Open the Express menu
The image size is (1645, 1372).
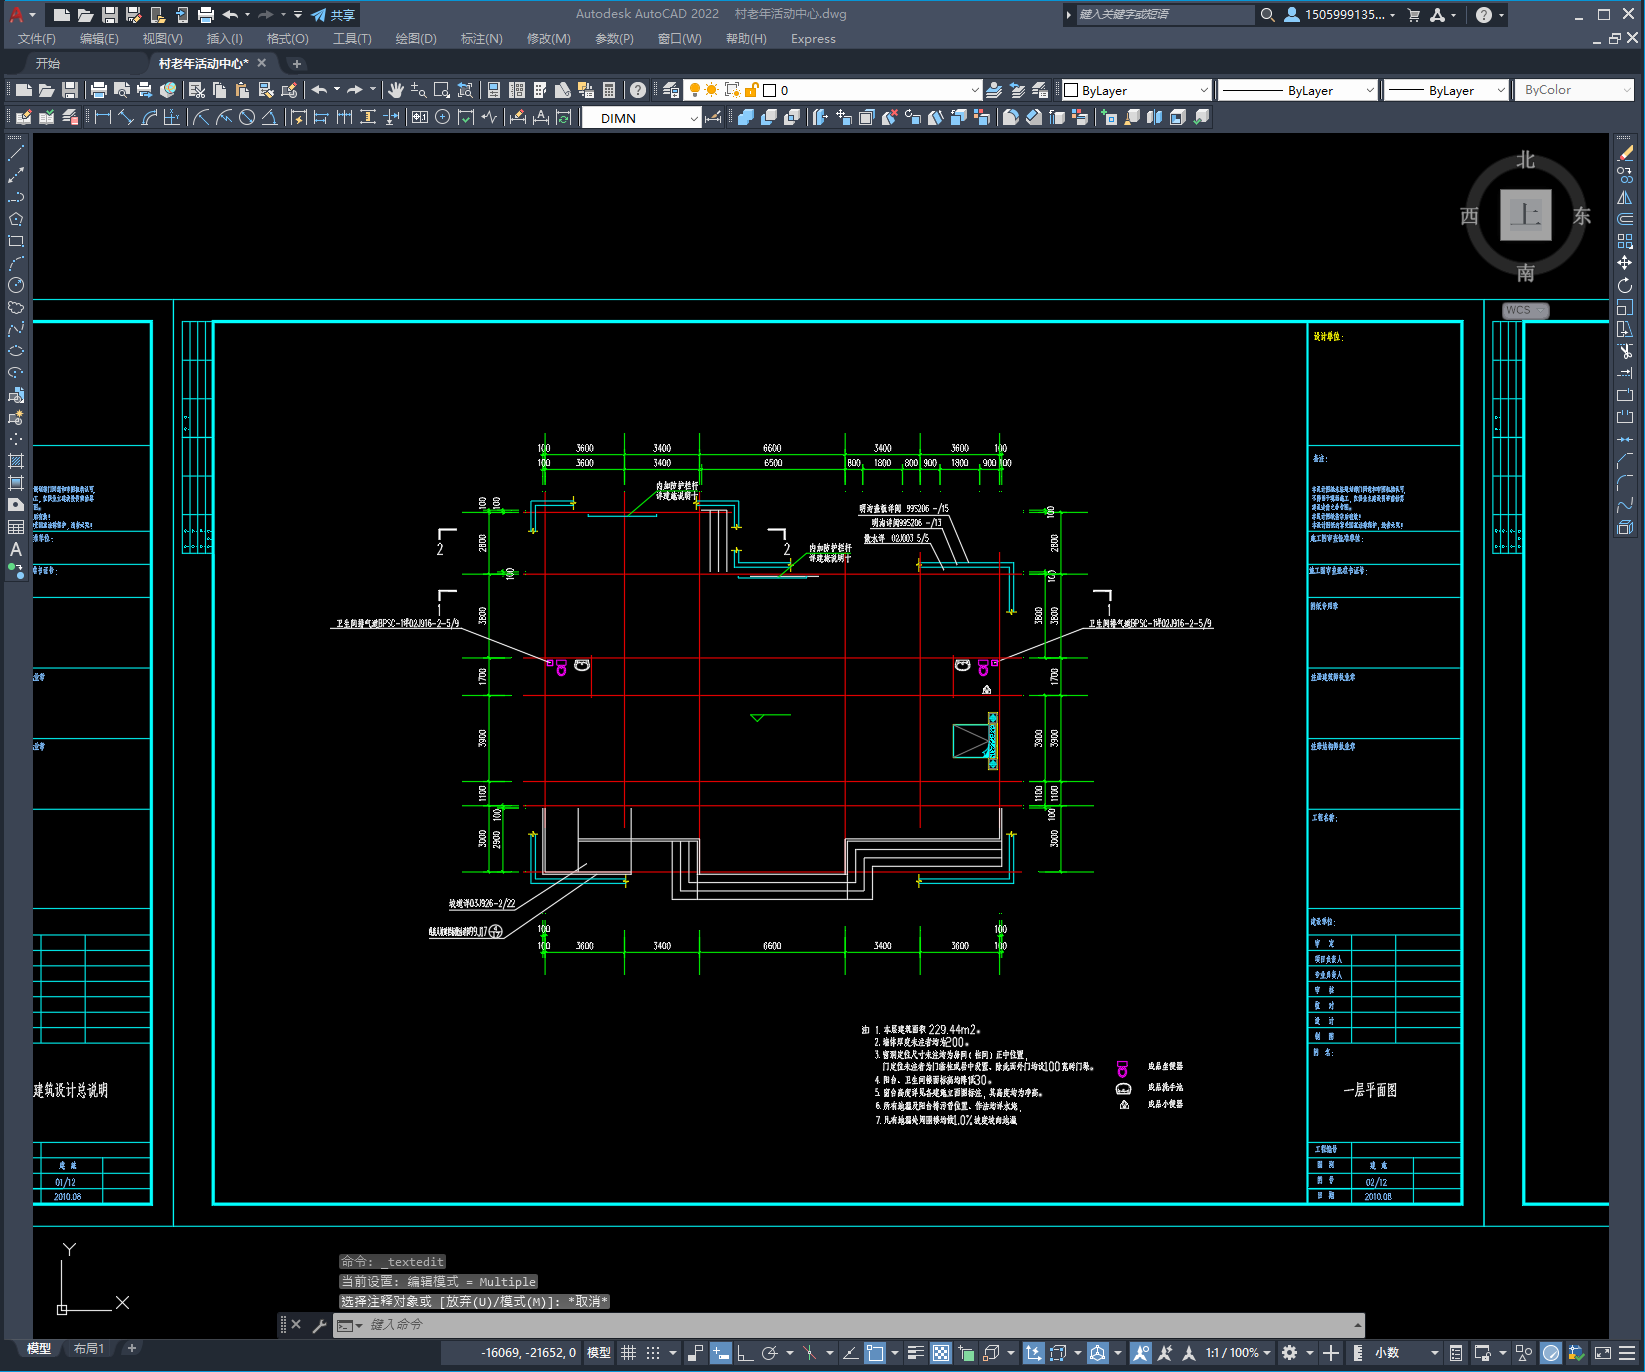point(813,39)
